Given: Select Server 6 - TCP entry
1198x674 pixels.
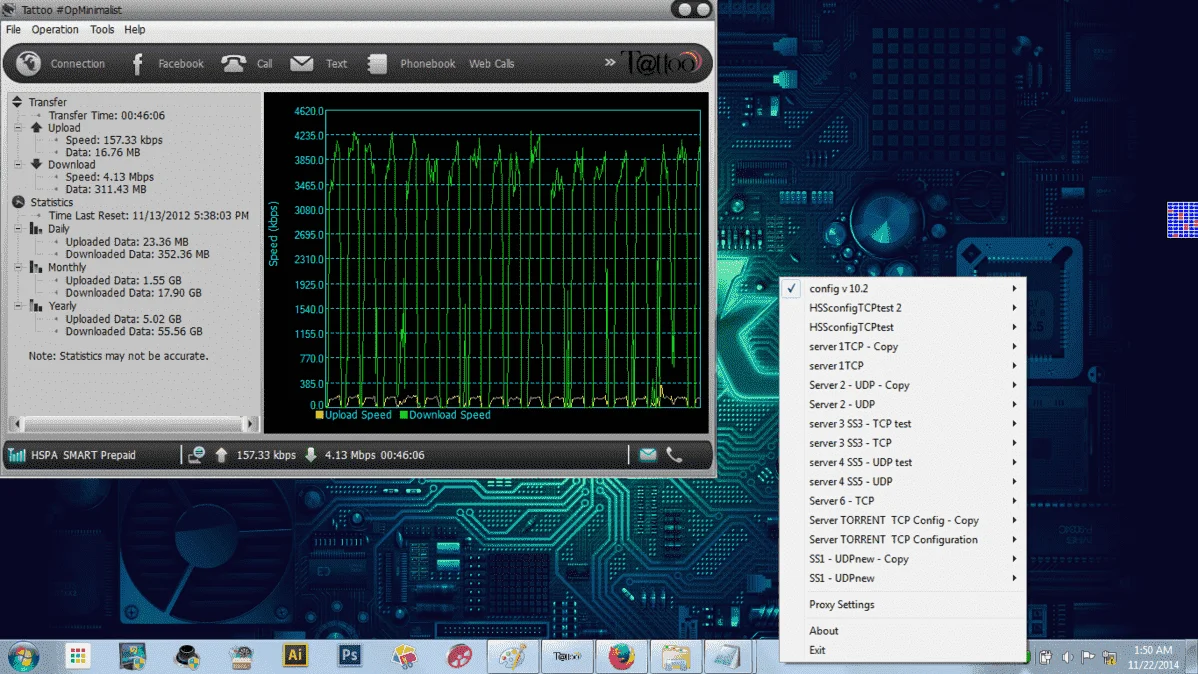Looking at the screenshot, I should point(902,501).
